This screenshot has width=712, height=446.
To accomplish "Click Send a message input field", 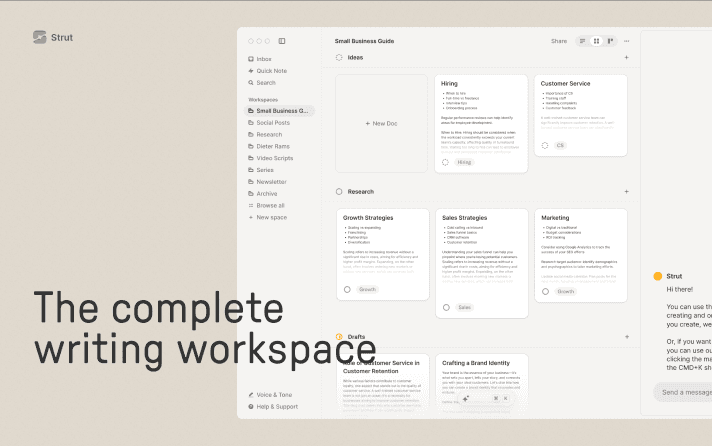I will tap(682, 392).
